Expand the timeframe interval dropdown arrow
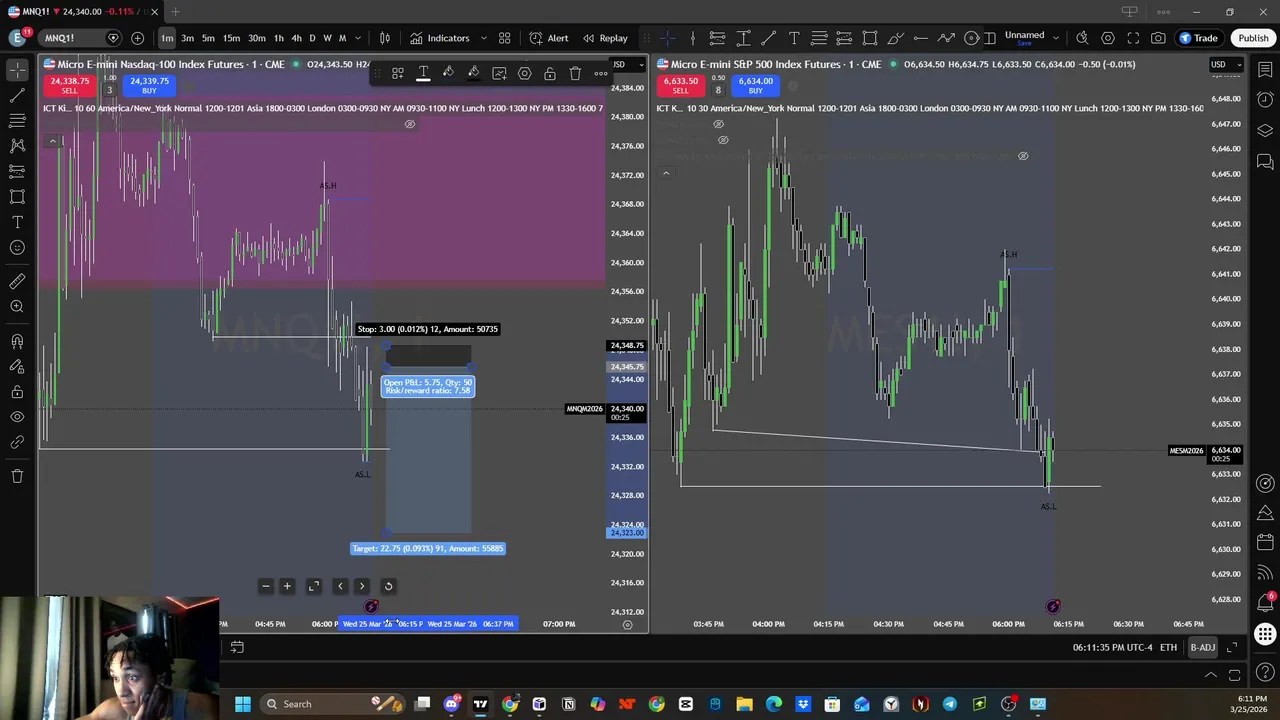The image size is (1280, 720). click(x=357, y=38)
